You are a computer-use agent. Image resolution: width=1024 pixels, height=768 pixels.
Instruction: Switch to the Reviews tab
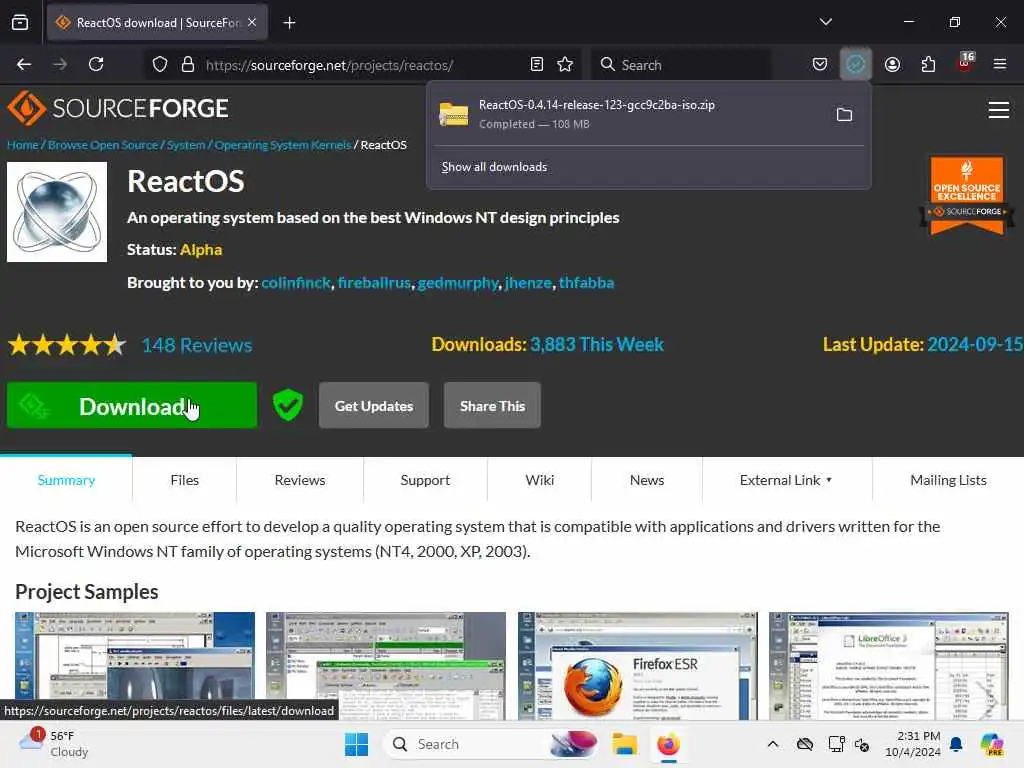[300, 480]
